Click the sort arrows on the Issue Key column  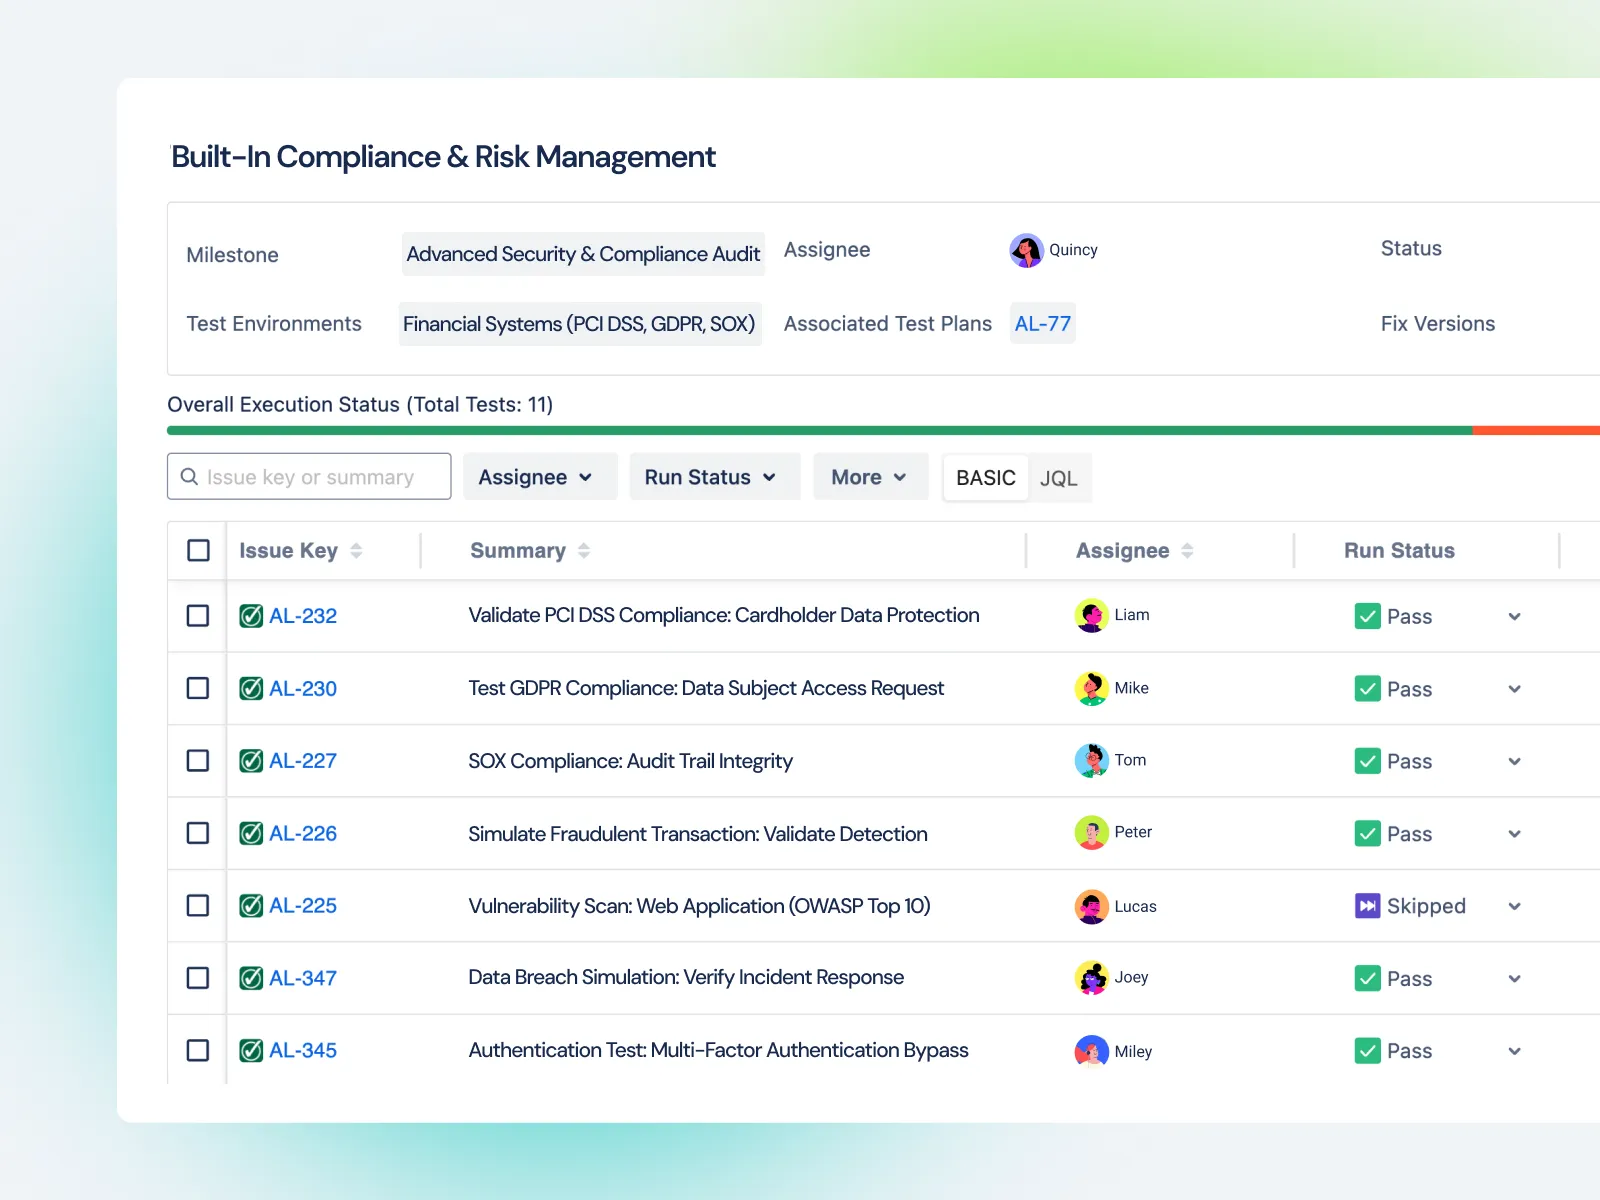click(x=356, y=551)
